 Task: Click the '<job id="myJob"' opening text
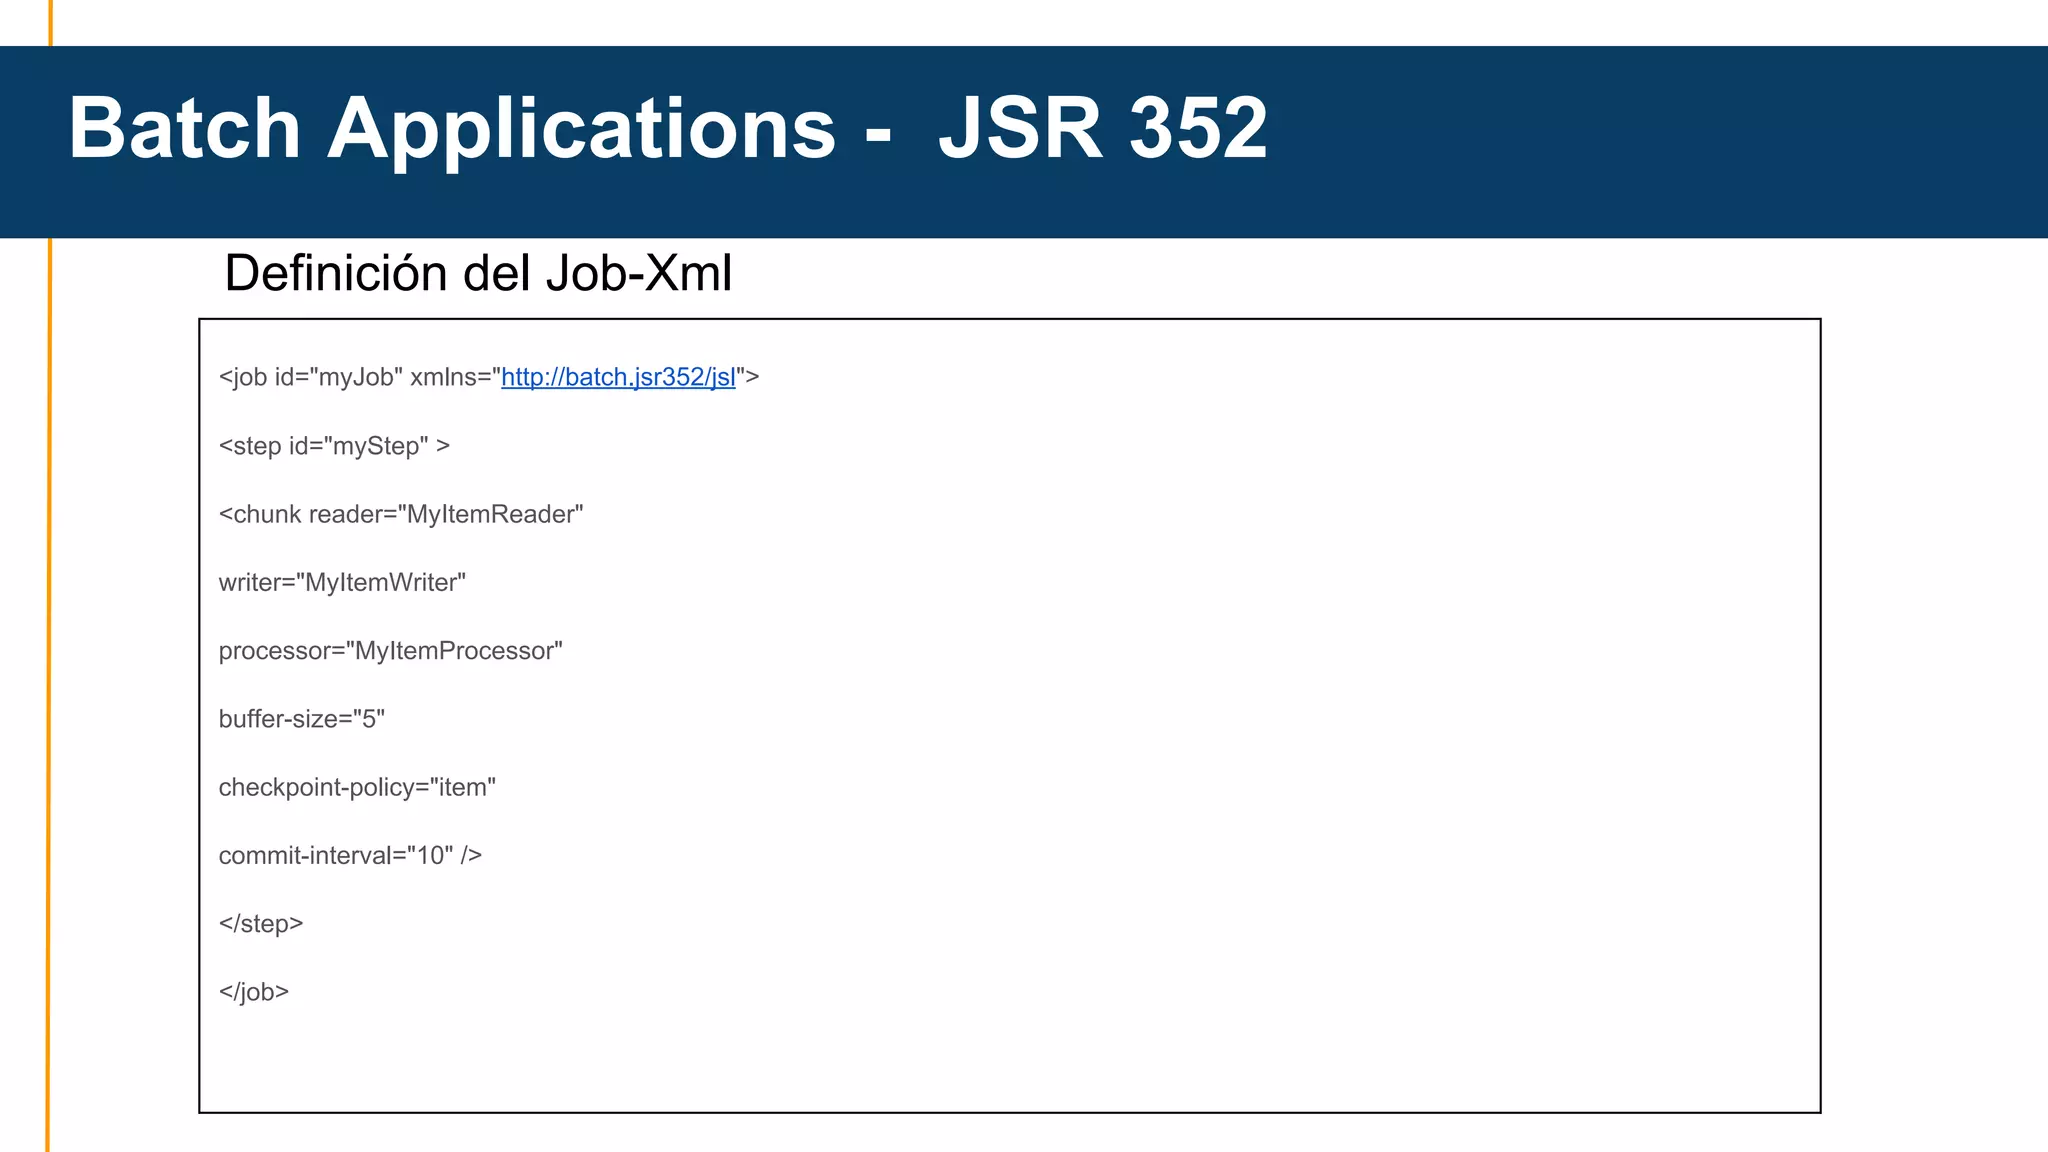pos(310,377)
